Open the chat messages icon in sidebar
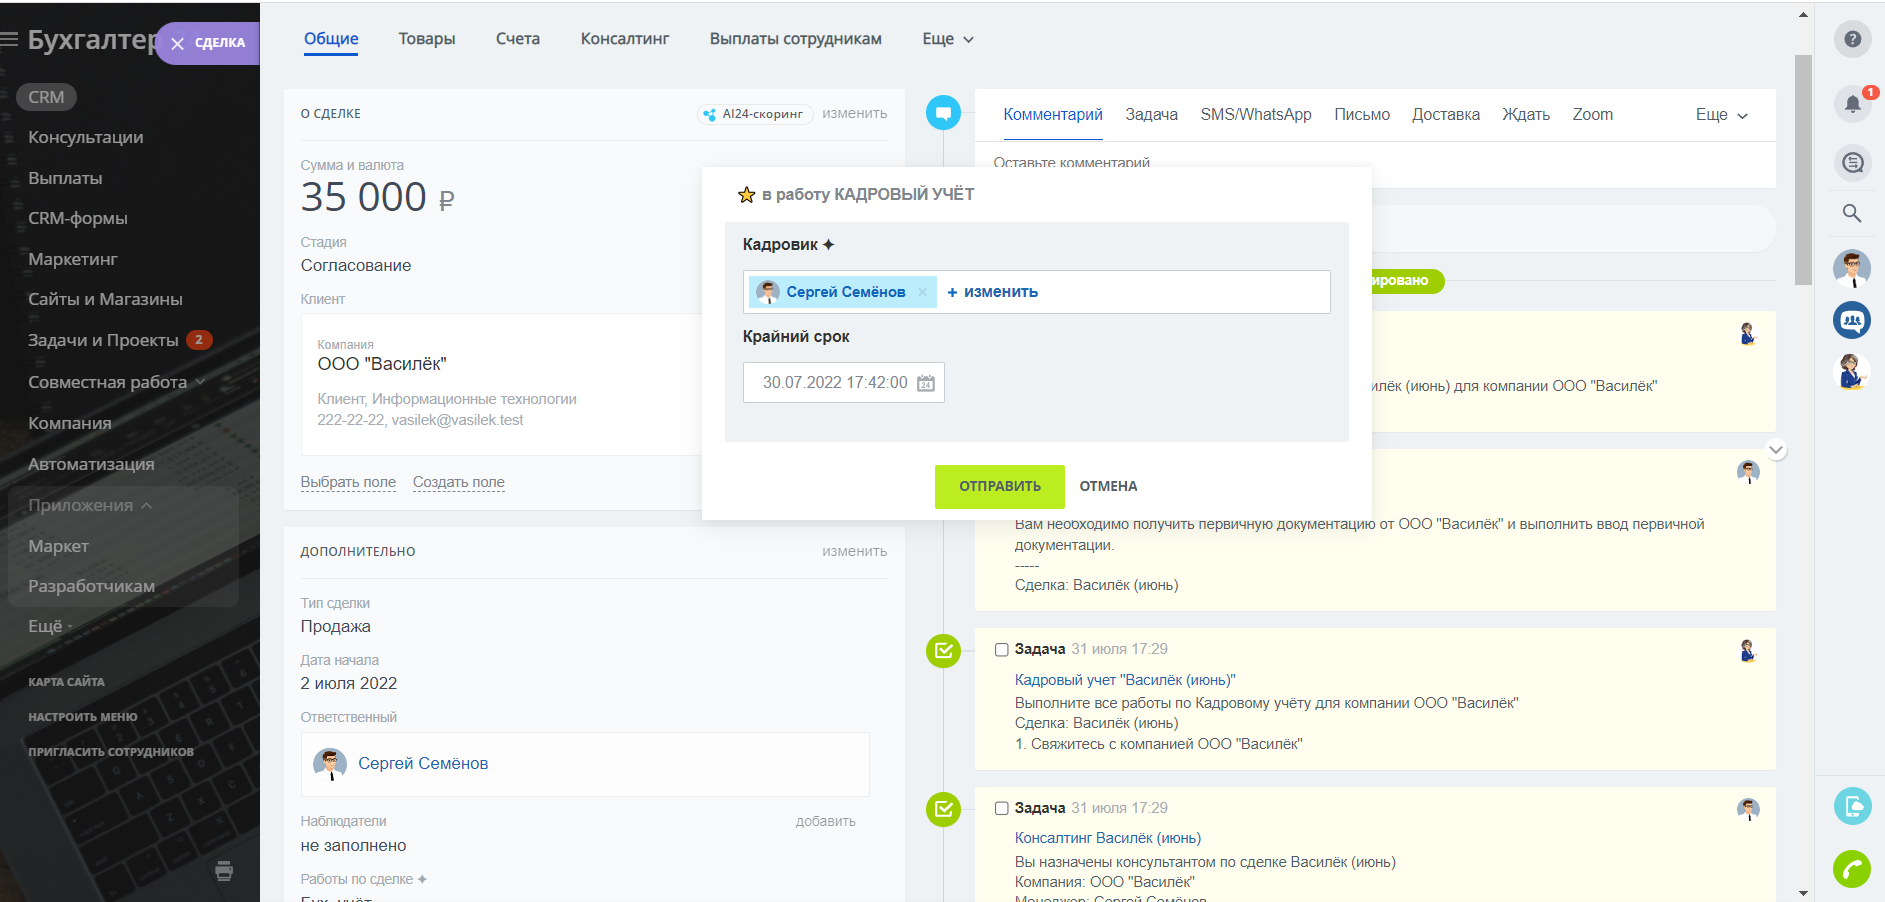Image resolution: width=1885 pixels, height=902 pixels. (1852, 162)
